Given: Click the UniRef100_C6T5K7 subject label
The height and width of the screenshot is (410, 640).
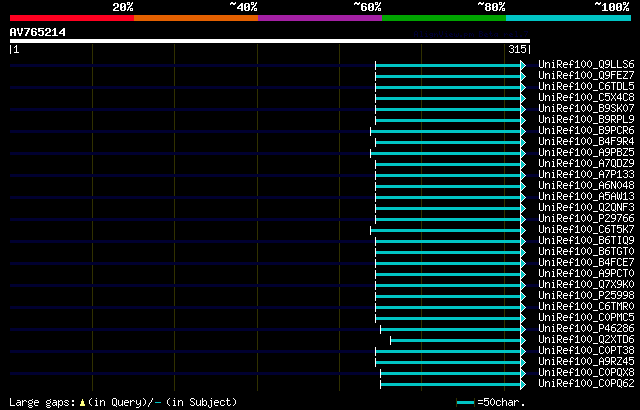Looking at the screenshot, I should [586, 230].
